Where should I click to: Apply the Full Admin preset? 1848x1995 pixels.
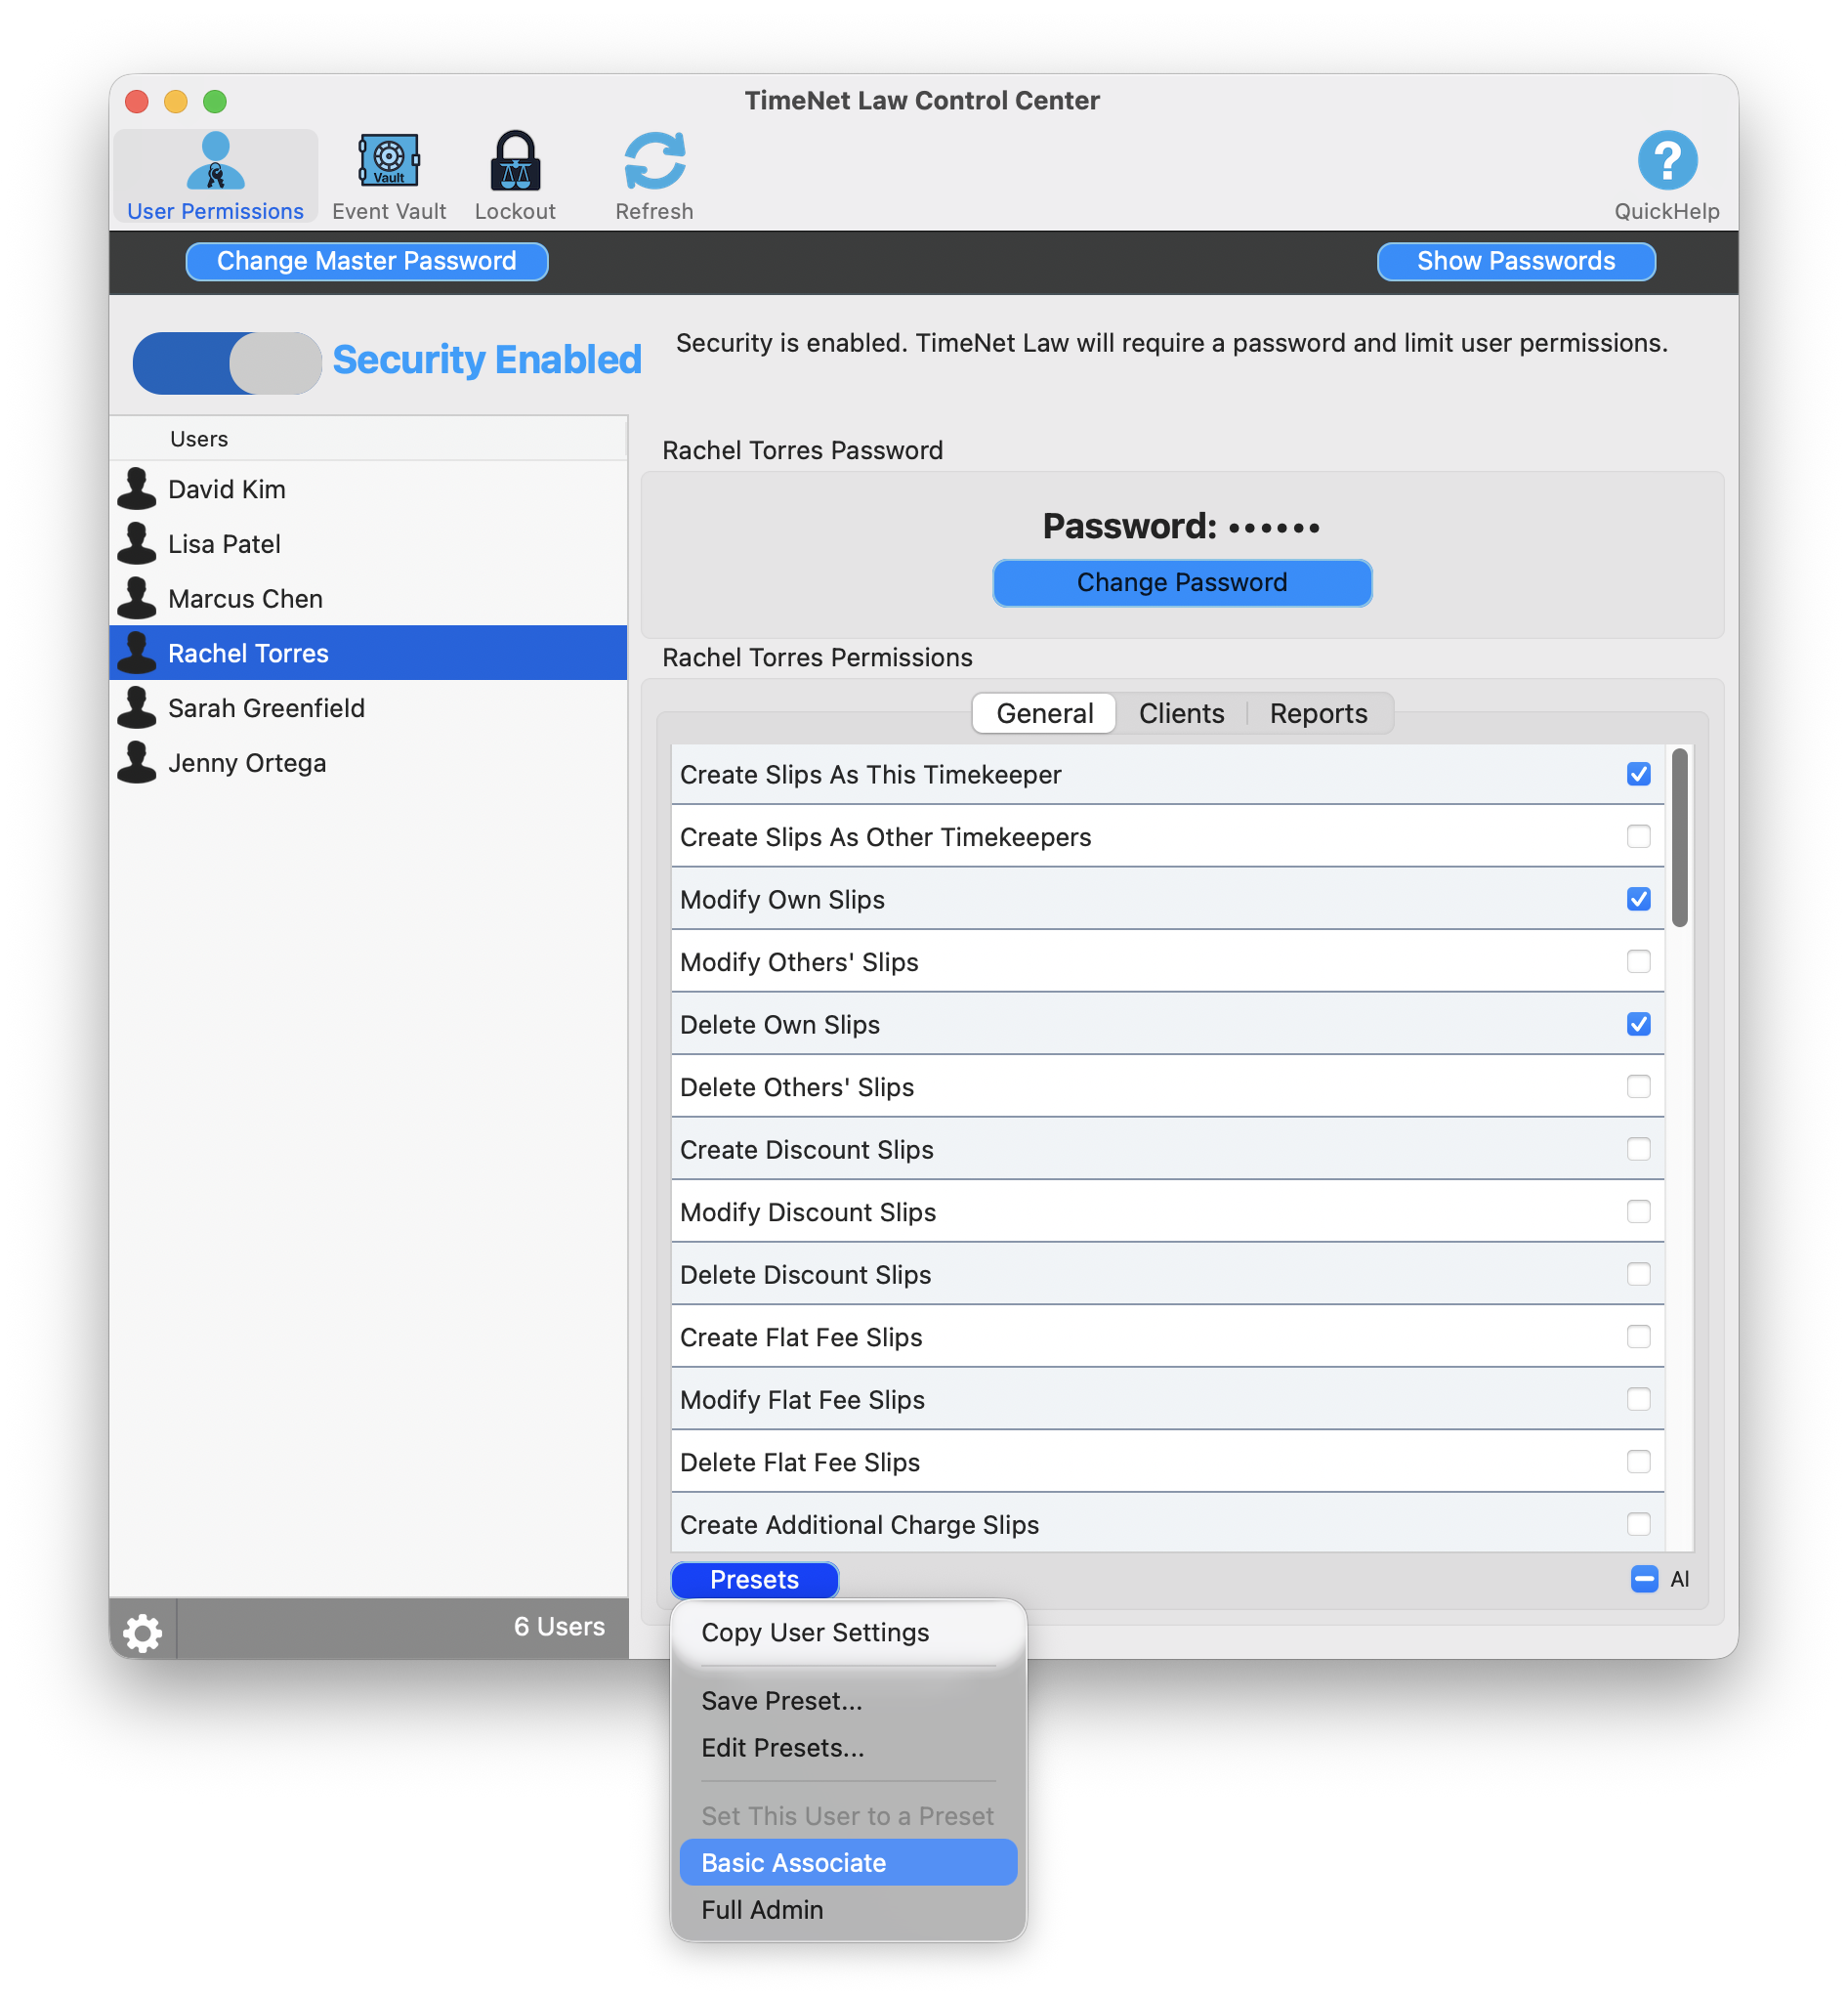pos(848,1910)
